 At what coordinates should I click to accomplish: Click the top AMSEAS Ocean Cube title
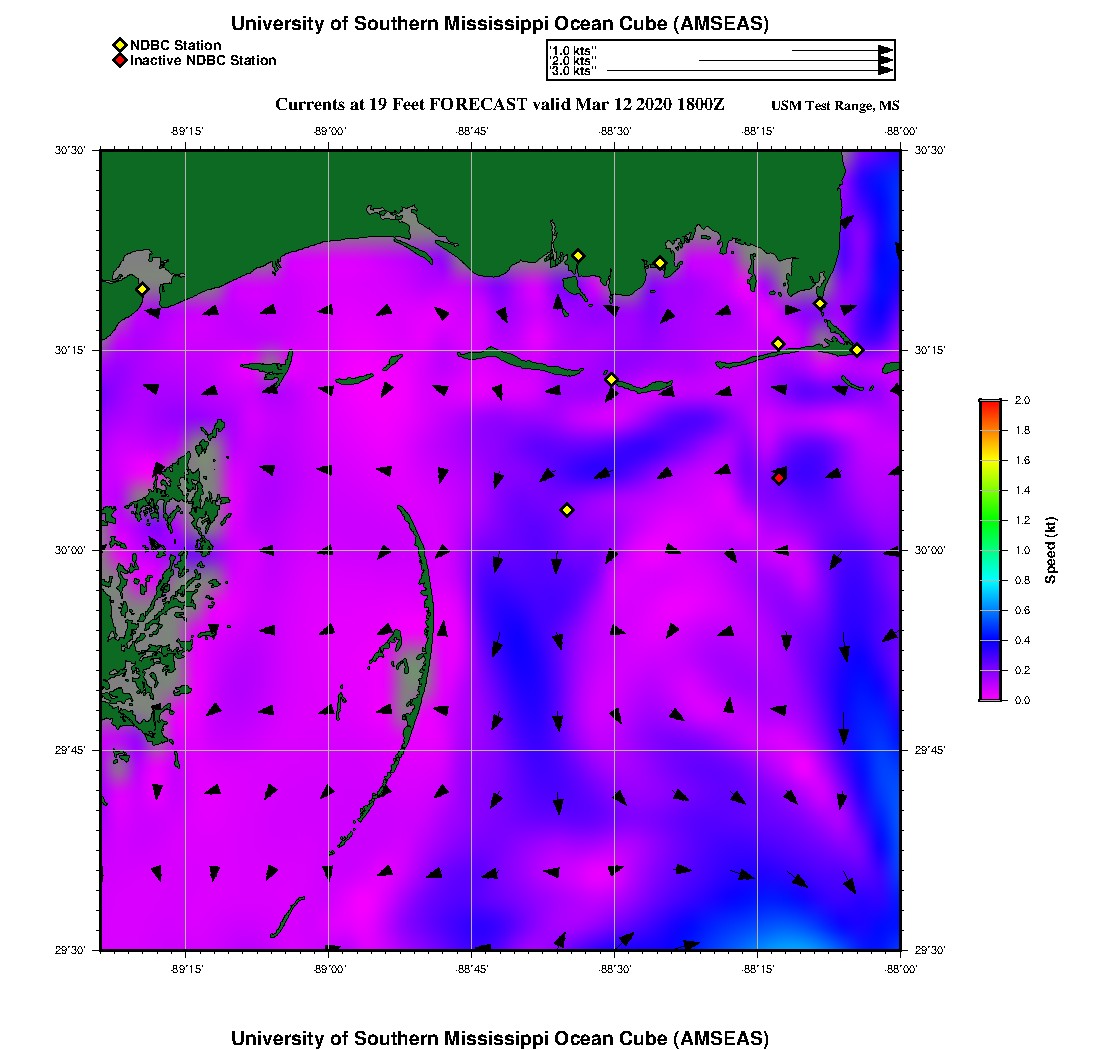pos(500,24)
